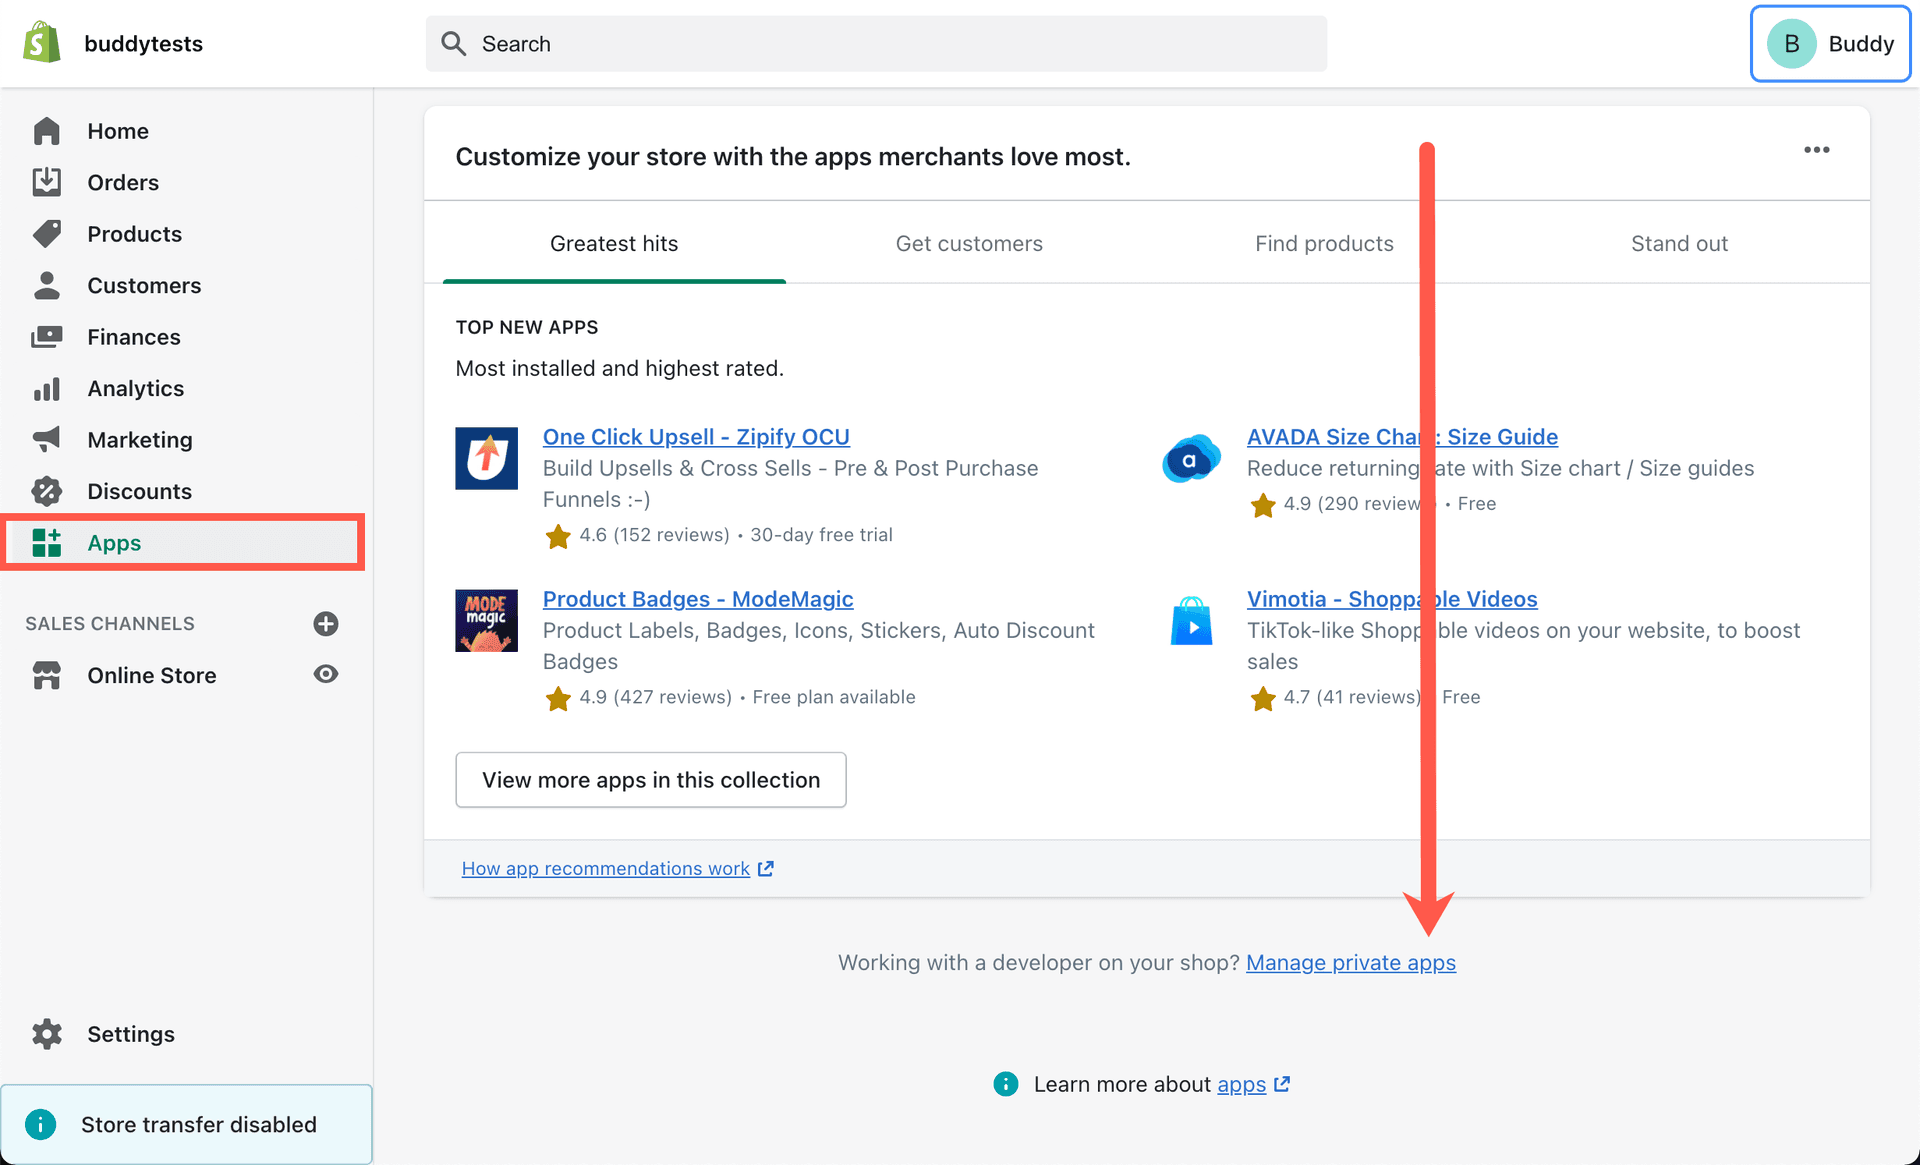Click the Analytics bar chart icon
This screenshot has width=1920, height=1165.
[46, 389]
